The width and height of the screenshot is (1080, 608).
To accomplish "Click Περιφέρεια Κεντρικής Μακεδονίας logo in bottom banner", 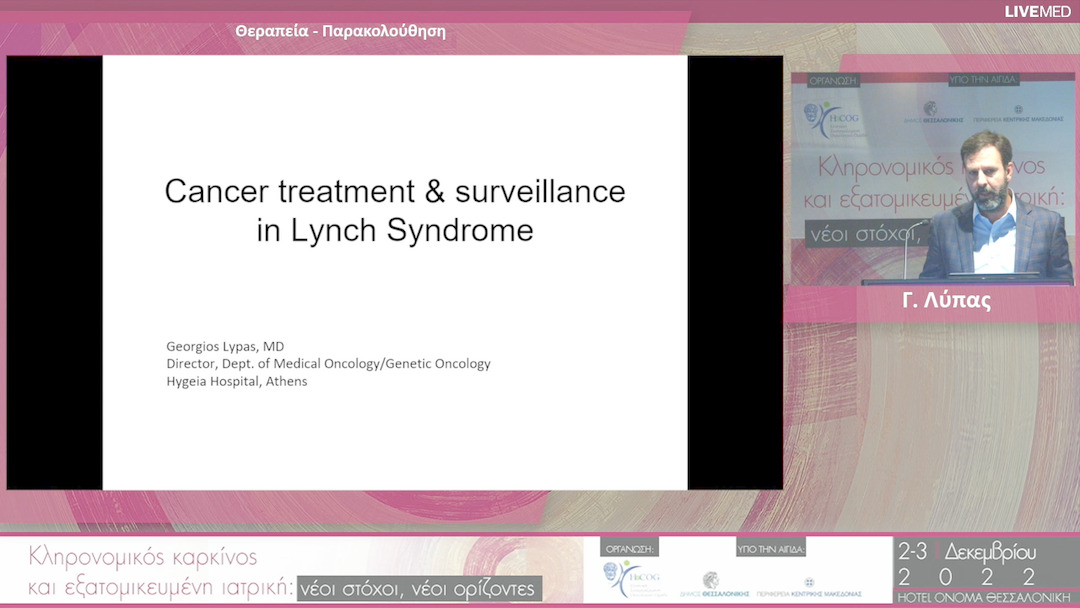I will click(x=809, y=585).
